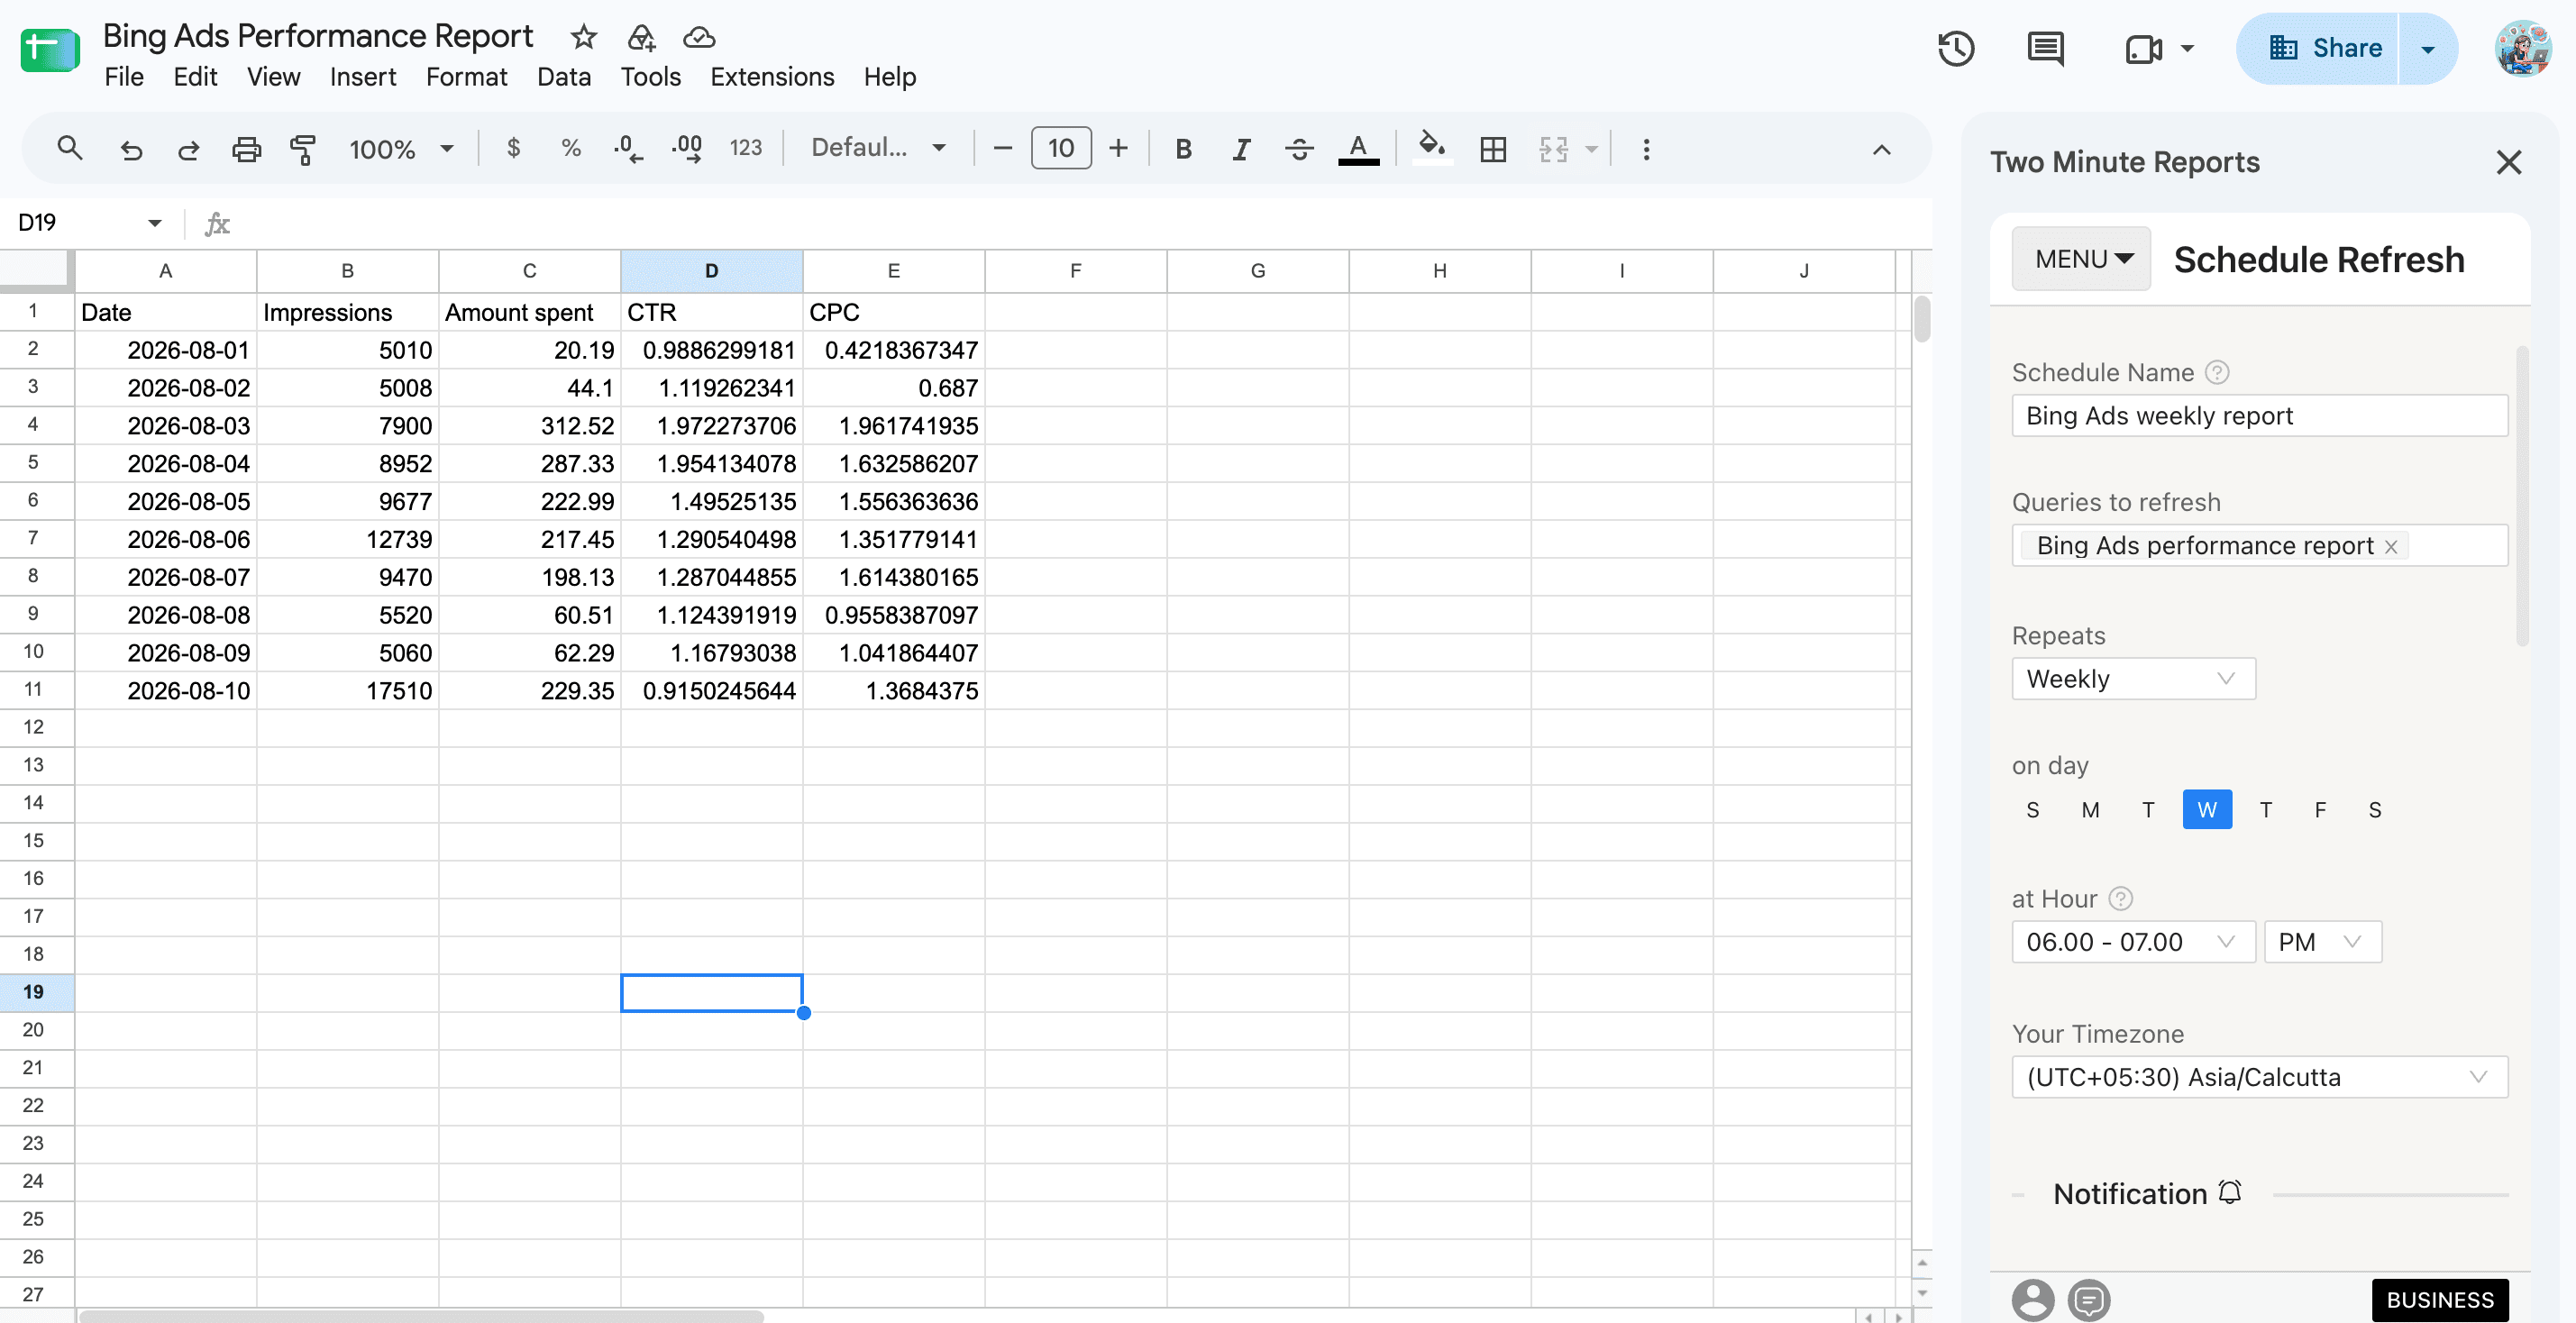Image resolution: width=2576 pixels, height=1323 pixels.
Task: Decrease font size with minus button
Action: (1003, 149)
